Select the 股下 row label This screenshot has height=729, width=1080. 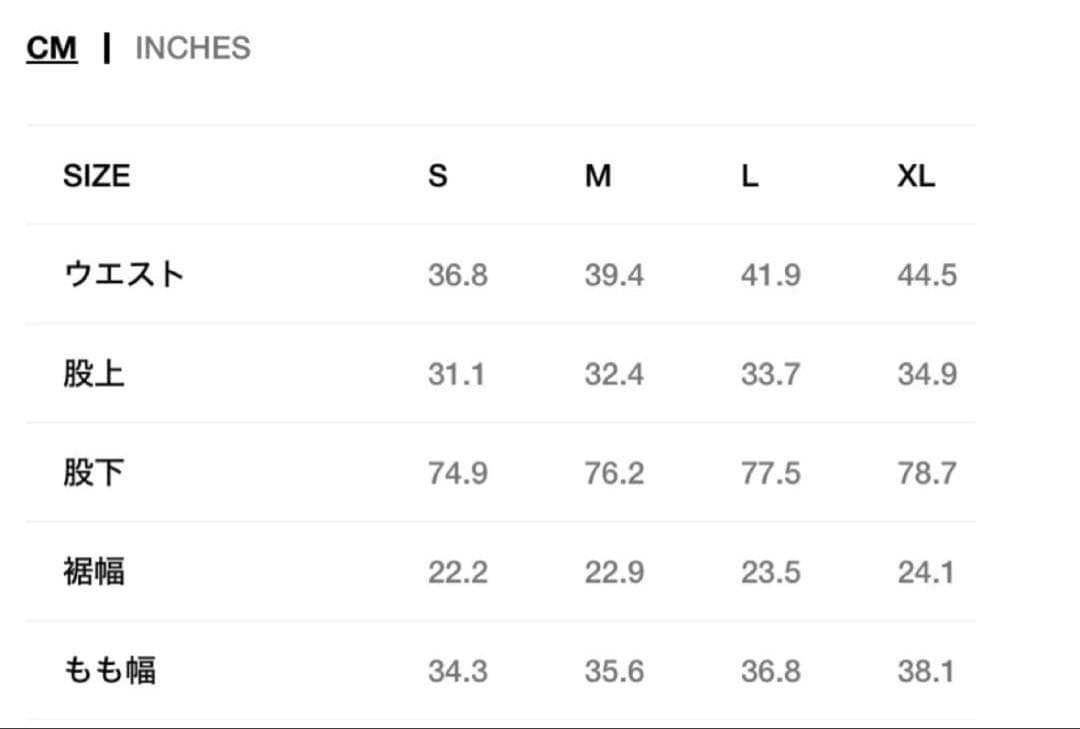(94, 473)
